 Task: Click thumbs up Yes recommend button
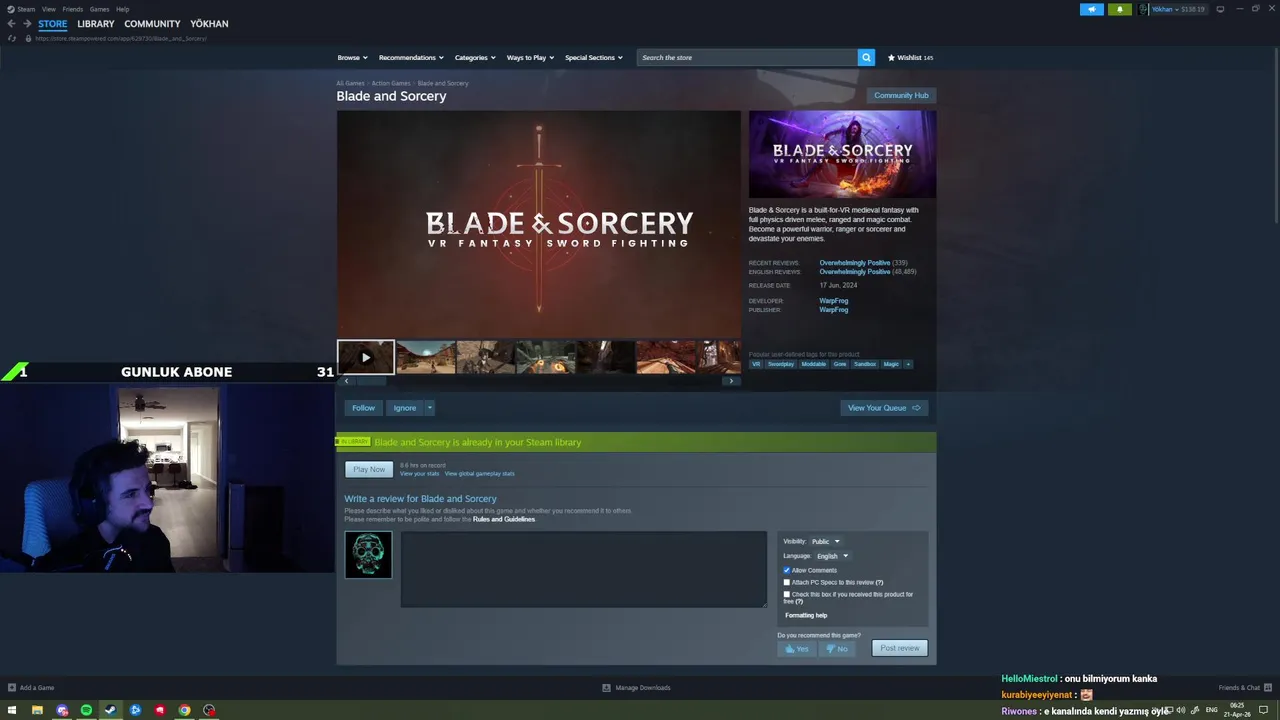coord(797,648)
